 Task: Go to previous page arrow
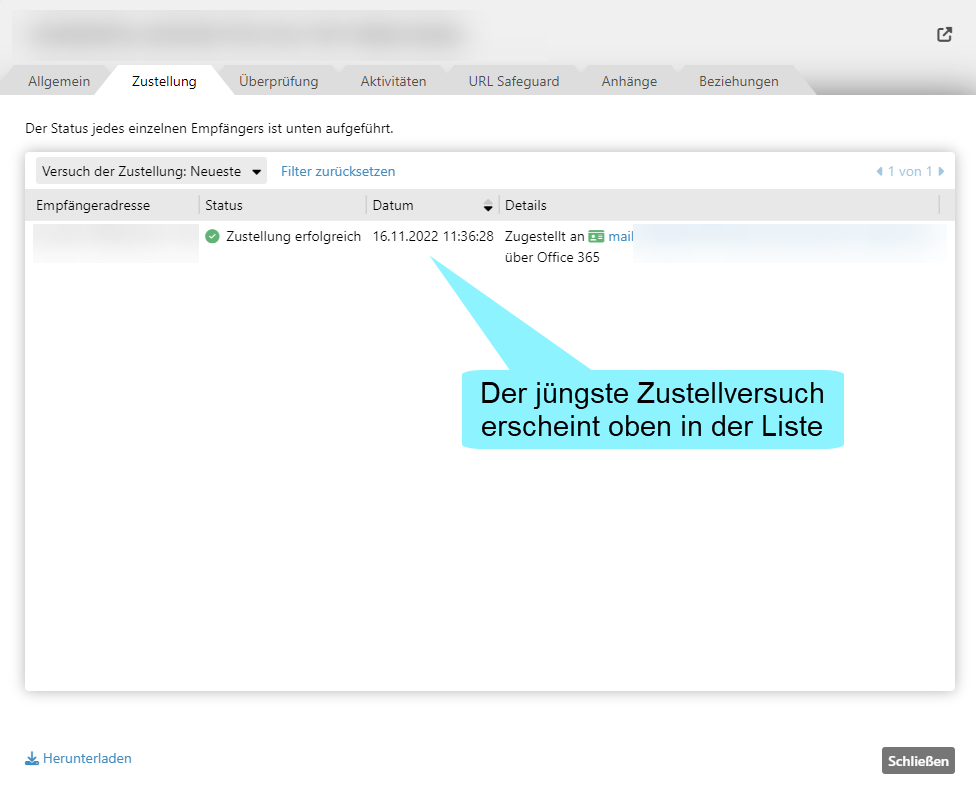(879, 172)
